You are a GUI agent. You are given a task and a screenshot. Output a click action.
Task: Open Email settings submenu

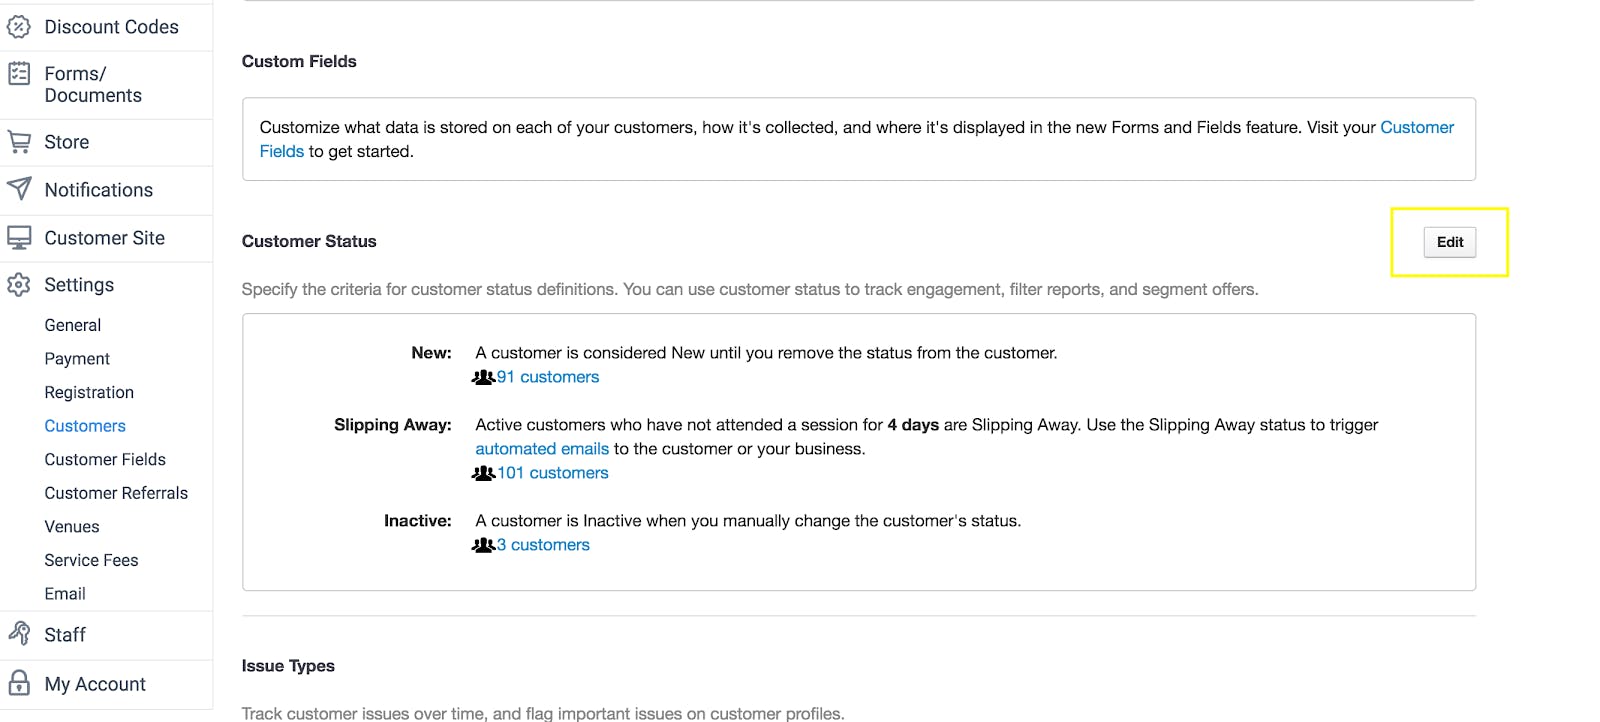[x=65, y=594]
